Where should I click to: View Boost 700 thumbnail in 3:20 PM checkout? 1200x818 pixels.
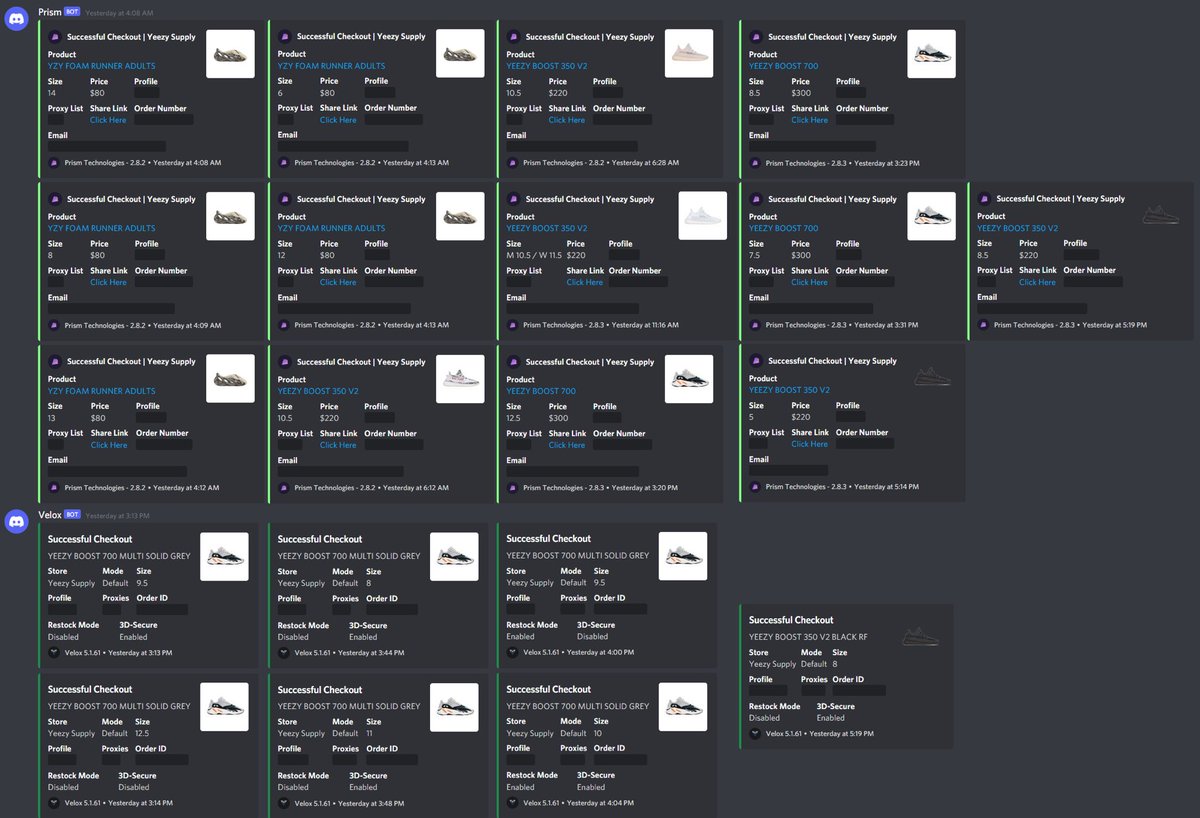pyautogui.click(x=689, y=378)
